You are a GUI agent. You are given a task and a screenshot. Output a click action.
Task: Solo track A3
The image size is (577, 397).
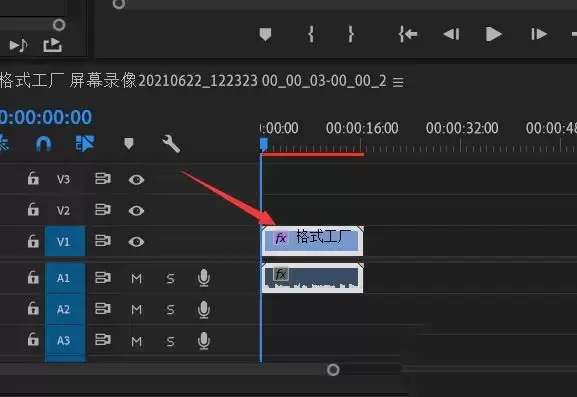[170, 341]
